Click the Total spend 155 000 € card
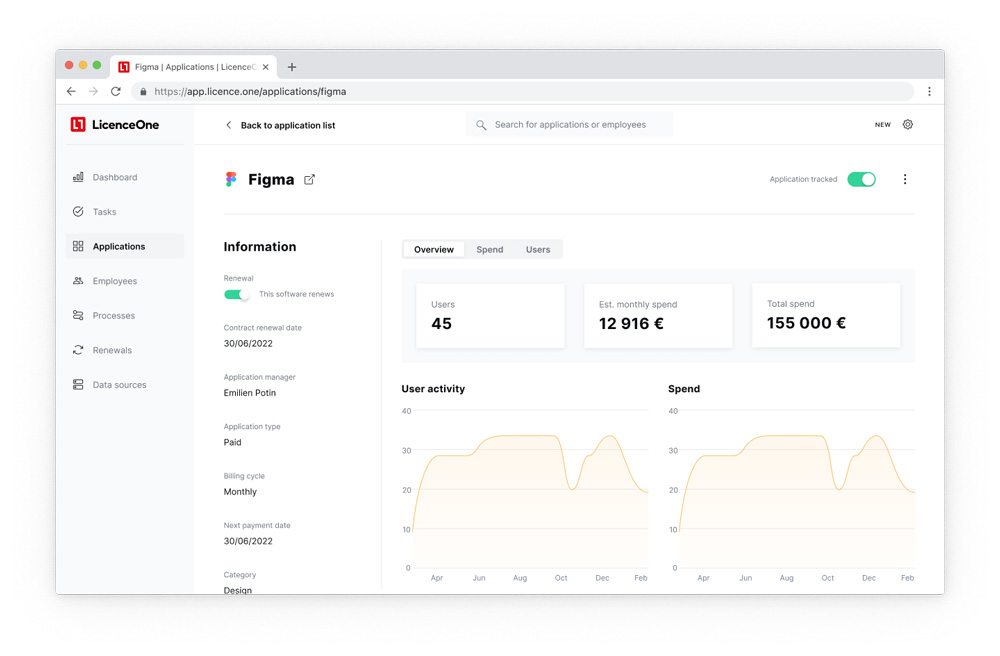 [826, 316]
